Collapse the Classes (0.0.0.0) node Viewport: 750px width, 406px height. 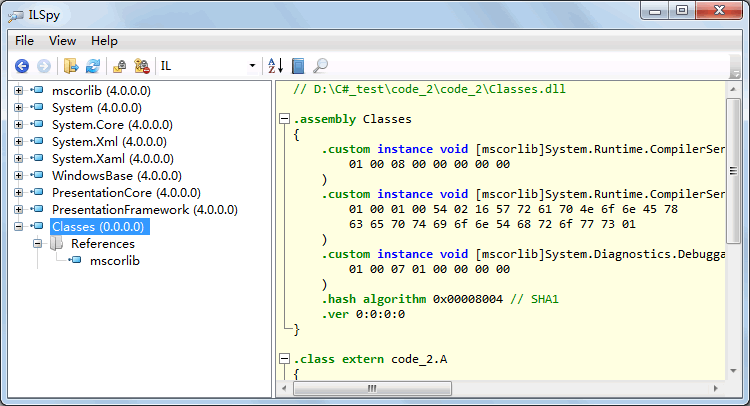[19, 227]
